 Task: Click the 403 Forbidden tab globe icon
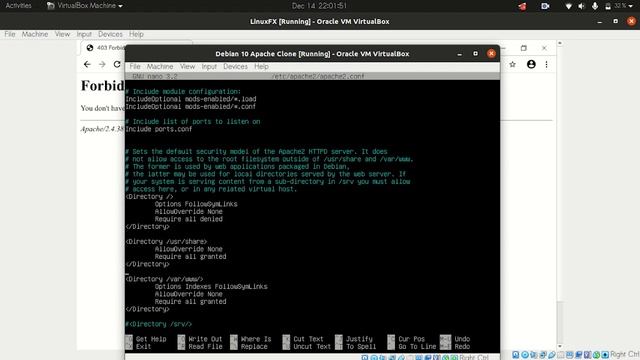coord(90,48)
